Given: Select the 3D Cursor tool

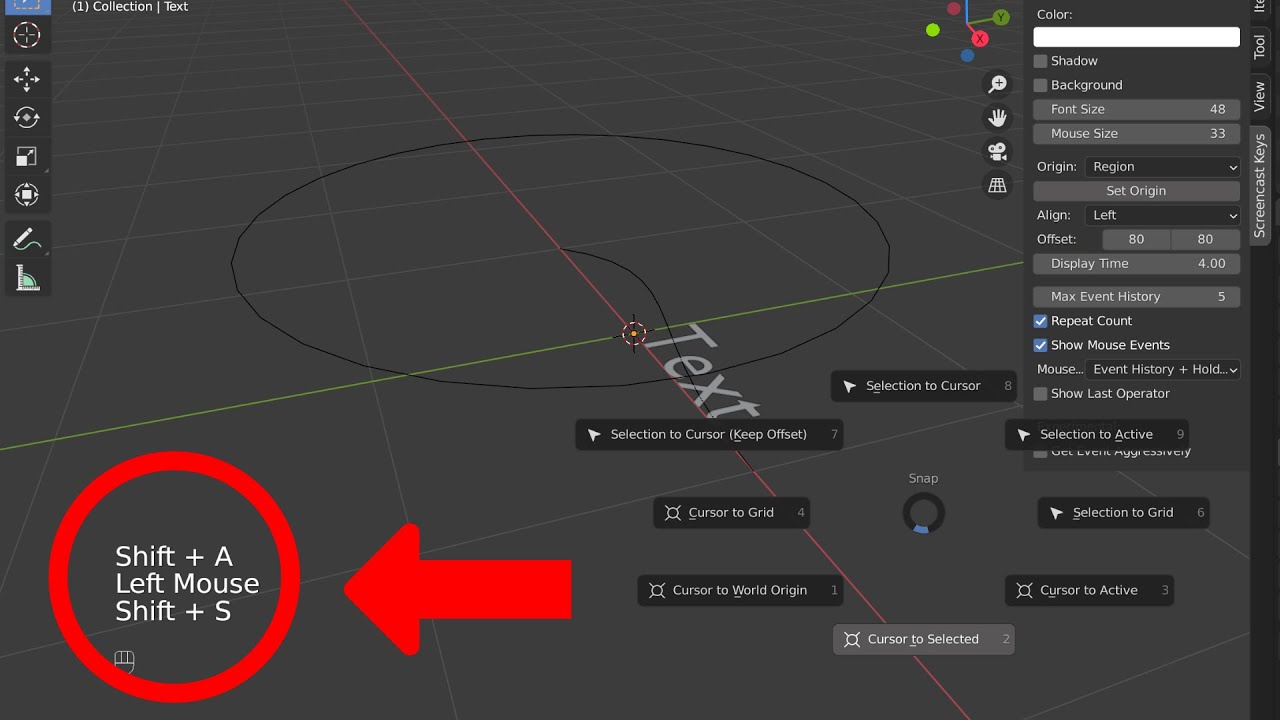Looking at the screenshot, I should coord(27,35).
